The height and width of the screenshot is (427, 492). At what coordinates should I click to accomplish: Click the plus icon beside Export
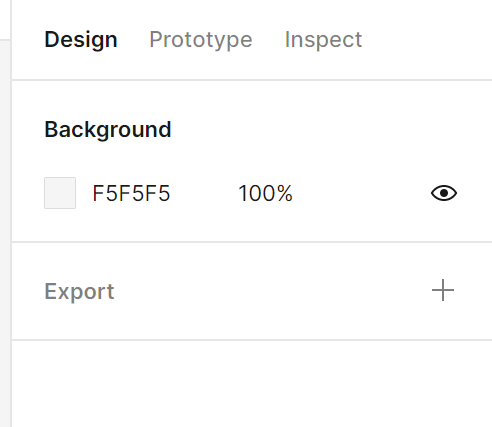click(443, 290)
